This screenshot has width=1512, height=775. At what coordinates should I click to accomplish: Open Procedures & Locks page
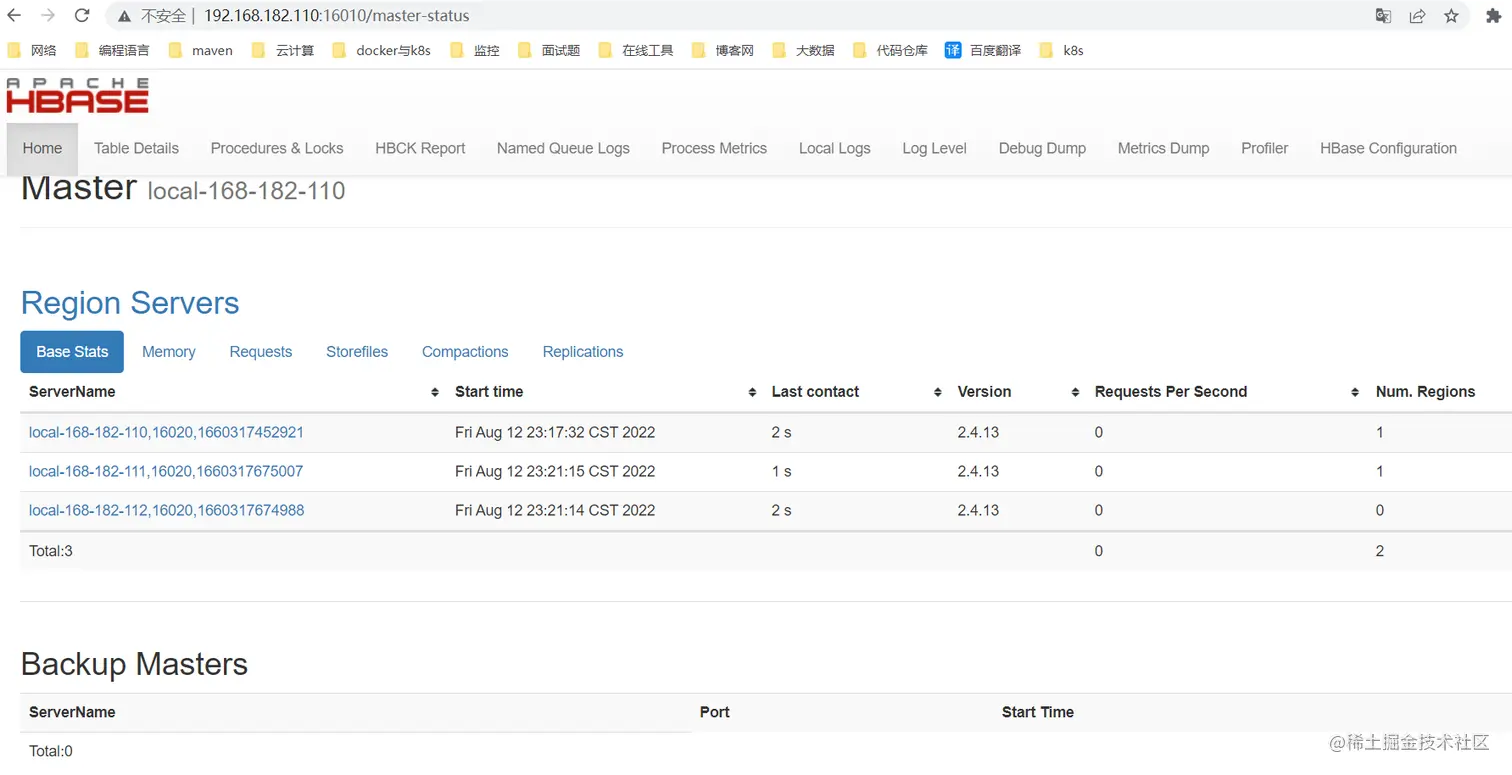(277, 148)
